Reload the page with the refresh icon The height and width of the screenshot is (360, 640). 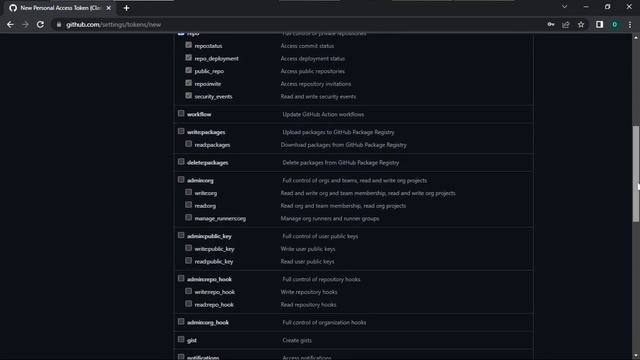pyautogui.click(x=40, y=24)
